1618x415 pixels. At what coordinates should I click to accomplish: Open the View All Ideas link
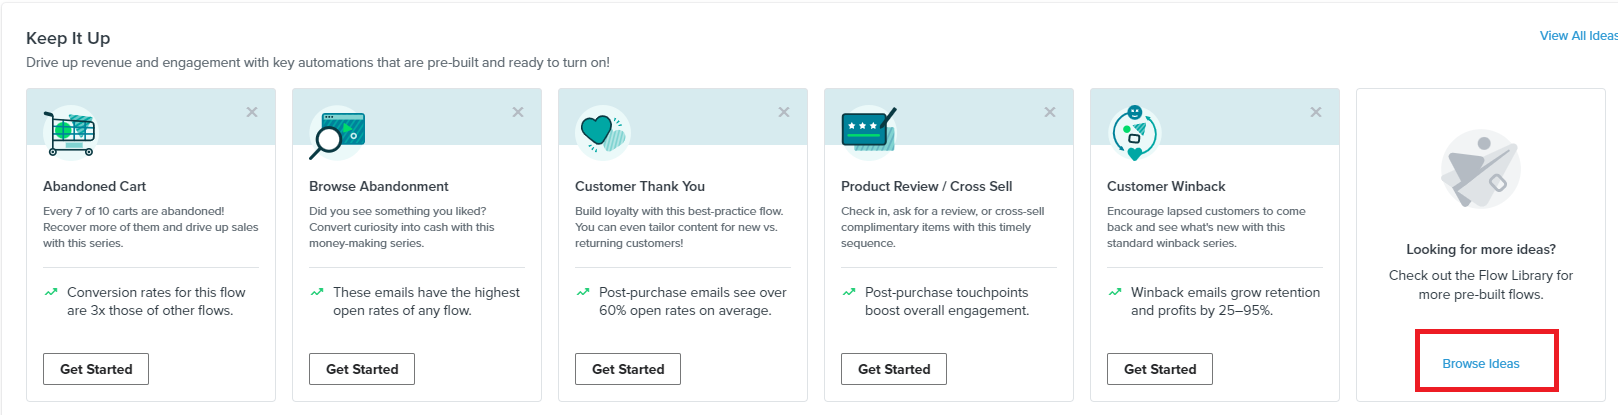pos(1579,36)
